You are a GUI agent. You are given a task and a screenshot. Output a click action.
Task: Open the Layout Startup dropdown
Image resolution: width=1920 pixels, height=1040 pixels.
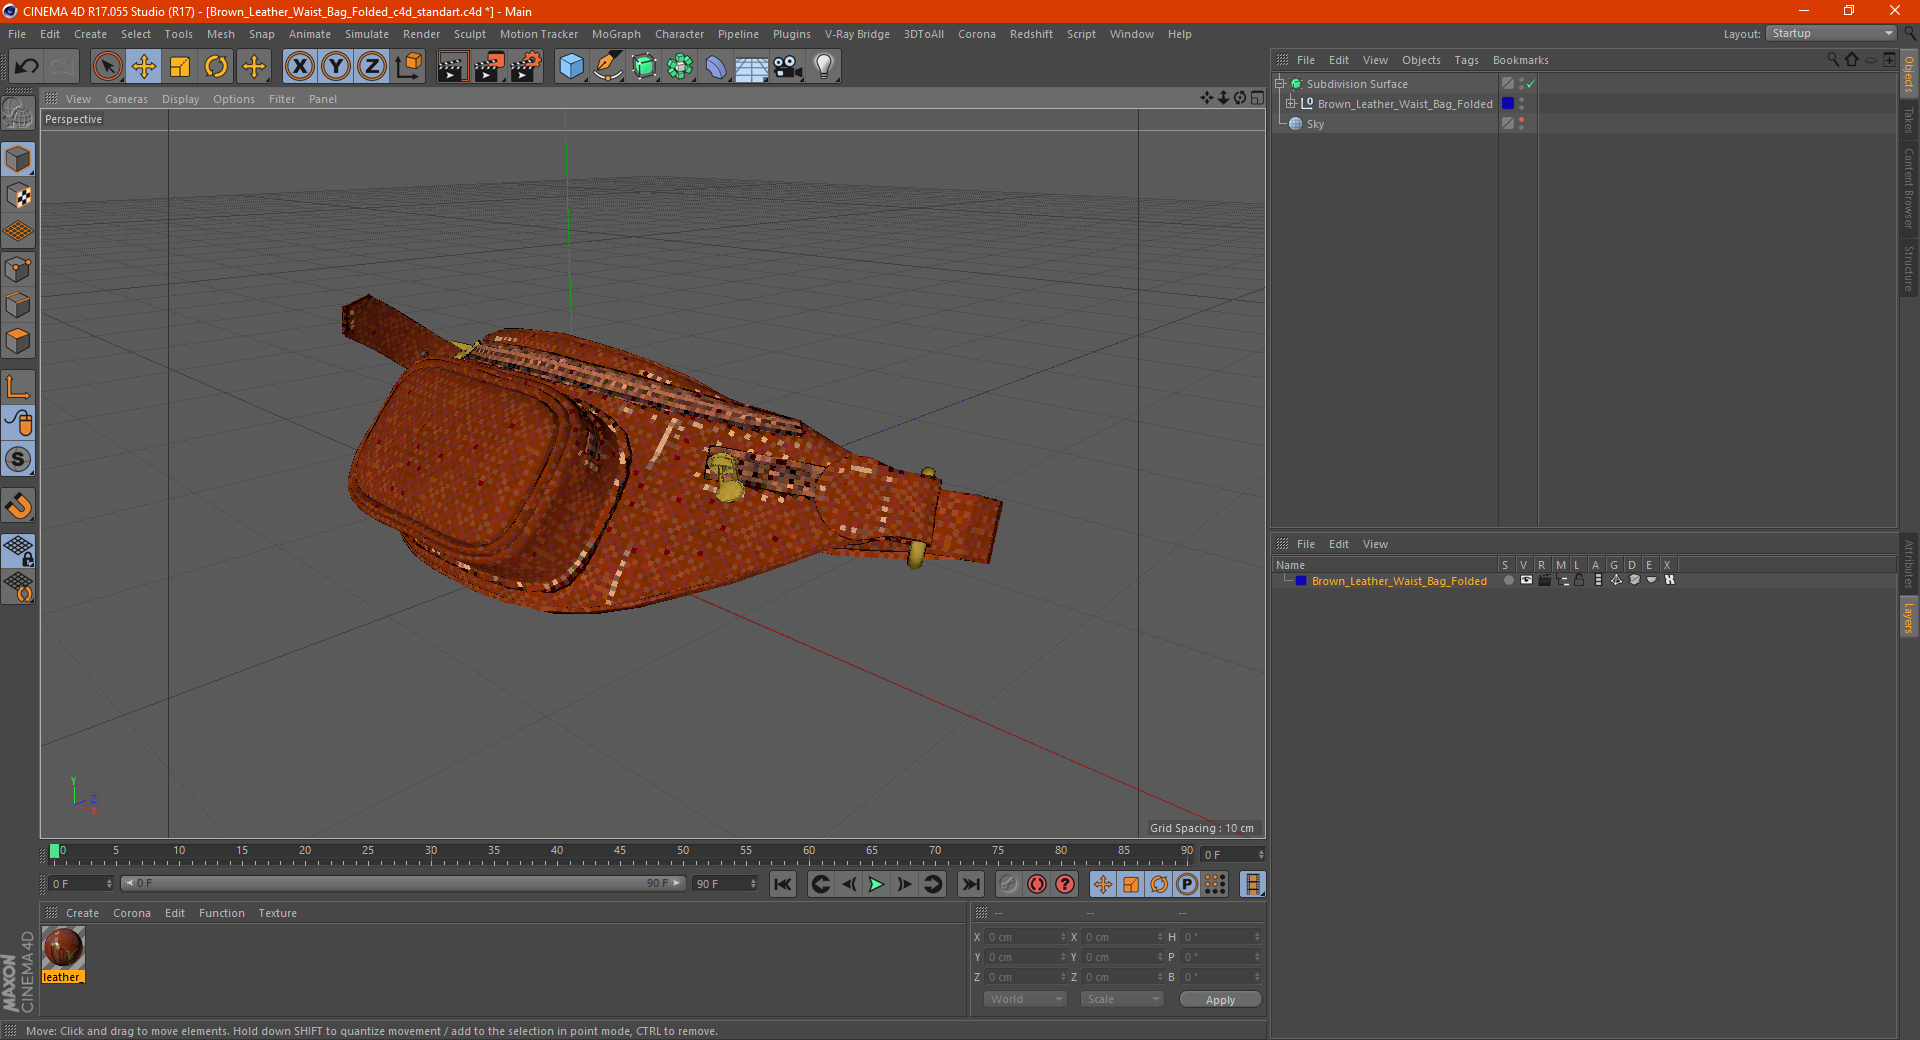tap(1832, 33)
